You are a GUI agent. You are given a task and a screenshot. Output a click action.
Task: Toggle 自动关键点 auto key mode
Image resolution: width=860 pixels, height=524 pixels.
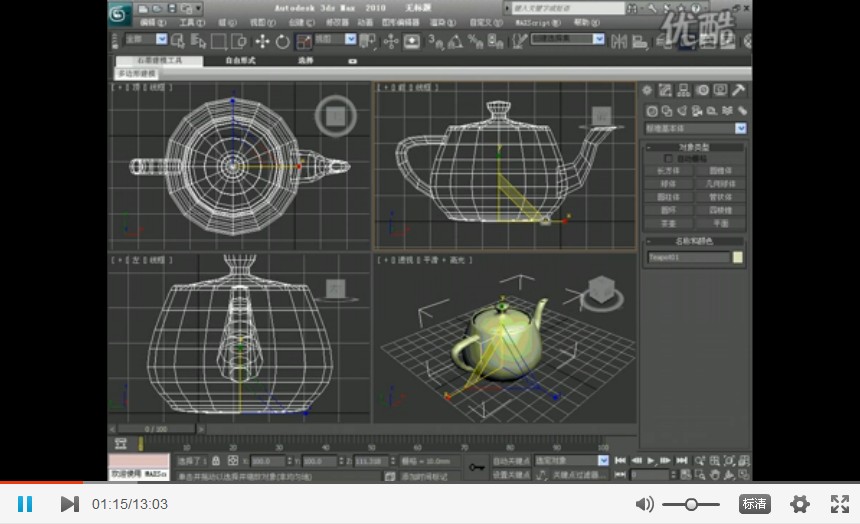(x=511, y=461)
